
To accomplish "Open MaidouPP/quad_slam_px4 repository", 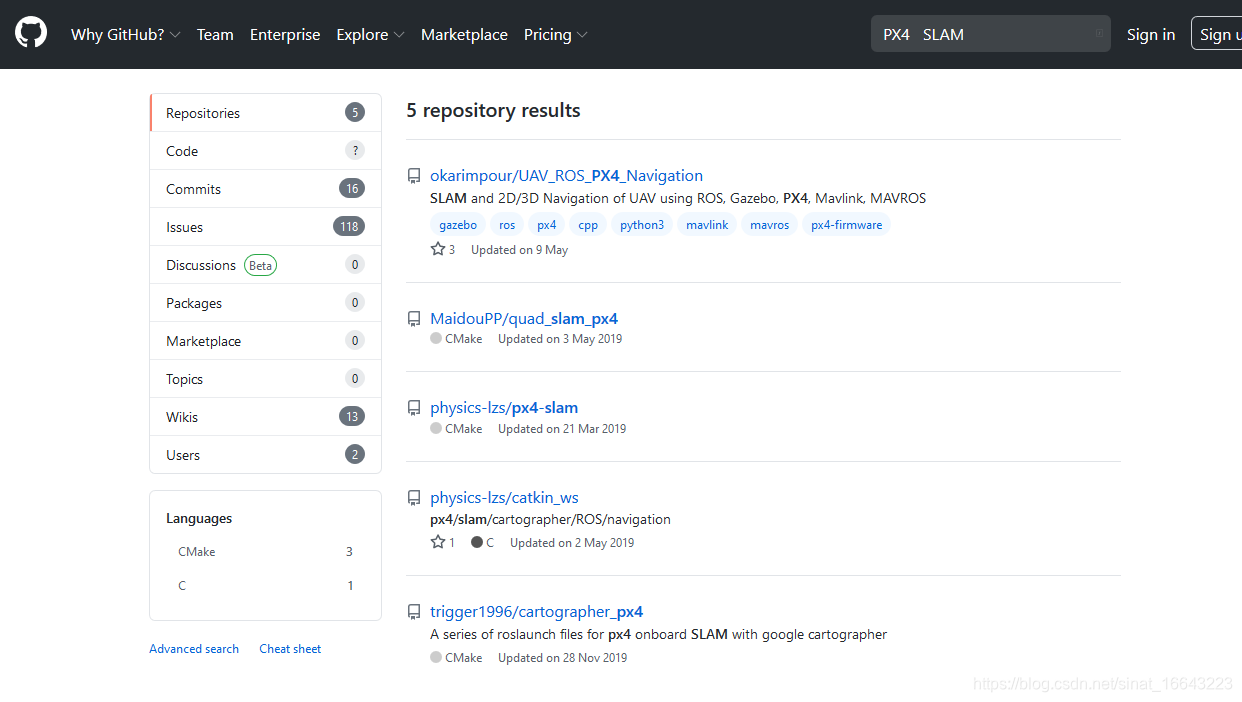I will pyautogui.click(x=524, y=319).
